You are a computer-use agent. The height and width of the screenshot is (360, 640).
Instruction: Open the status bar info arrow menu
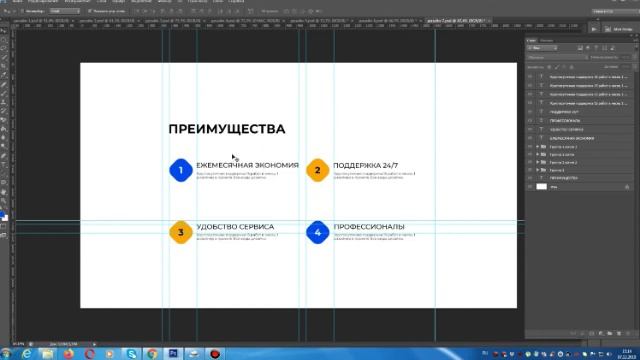(94, 344)
